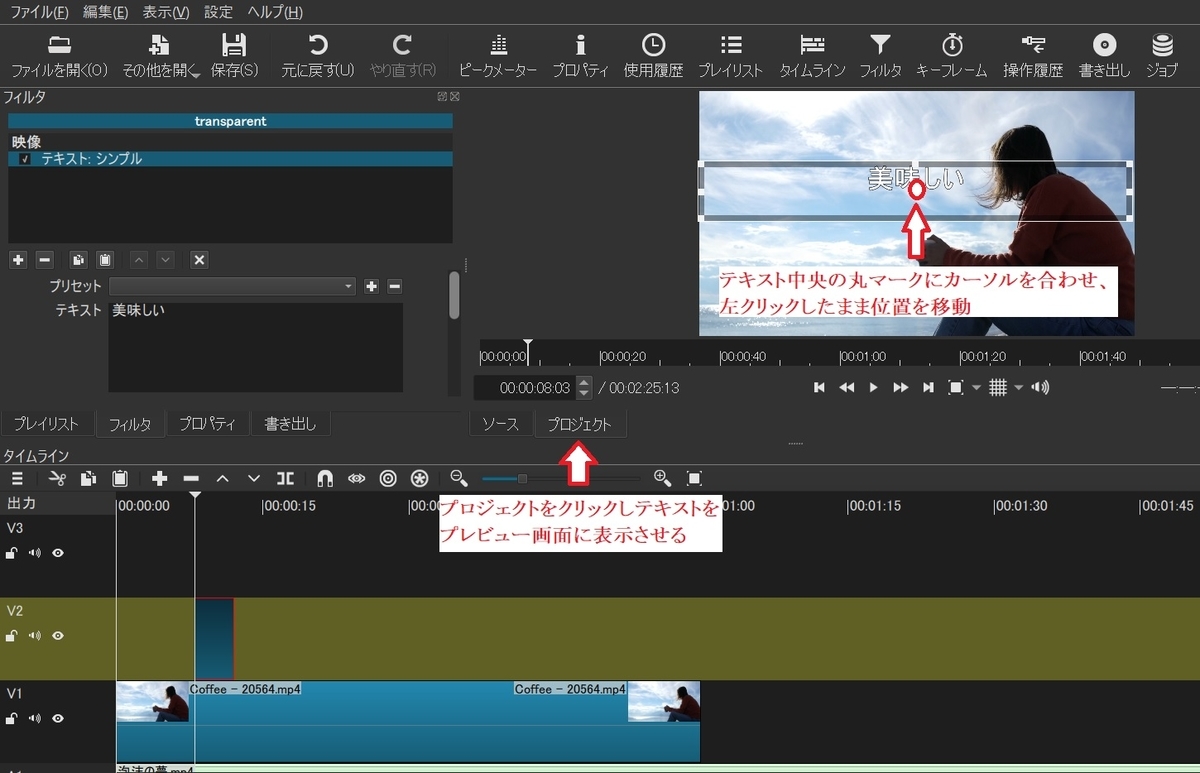
Task: Click player volume speaker icon
Action: [1041, 388]
